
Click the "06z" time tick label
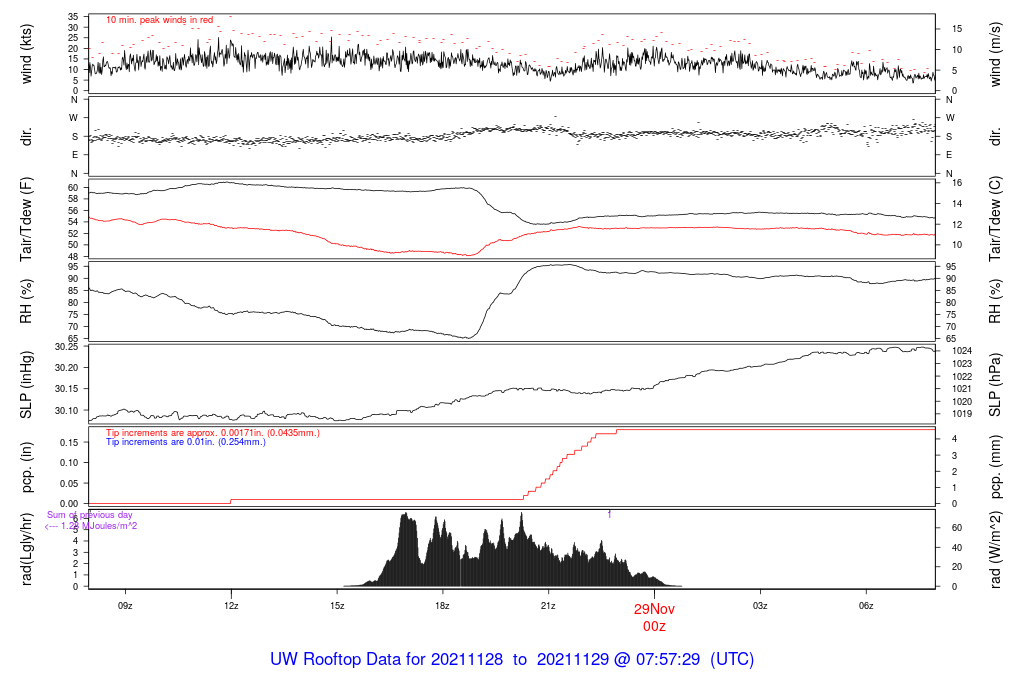(866, 606)
